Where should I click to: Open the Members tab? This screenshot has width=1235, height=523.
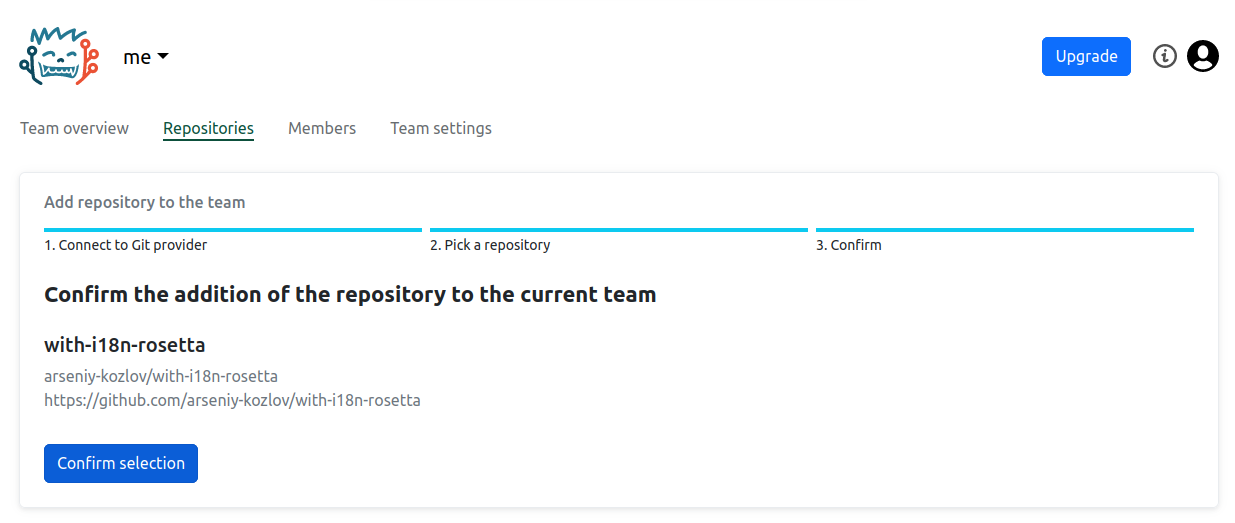click(x=322, y=128)
